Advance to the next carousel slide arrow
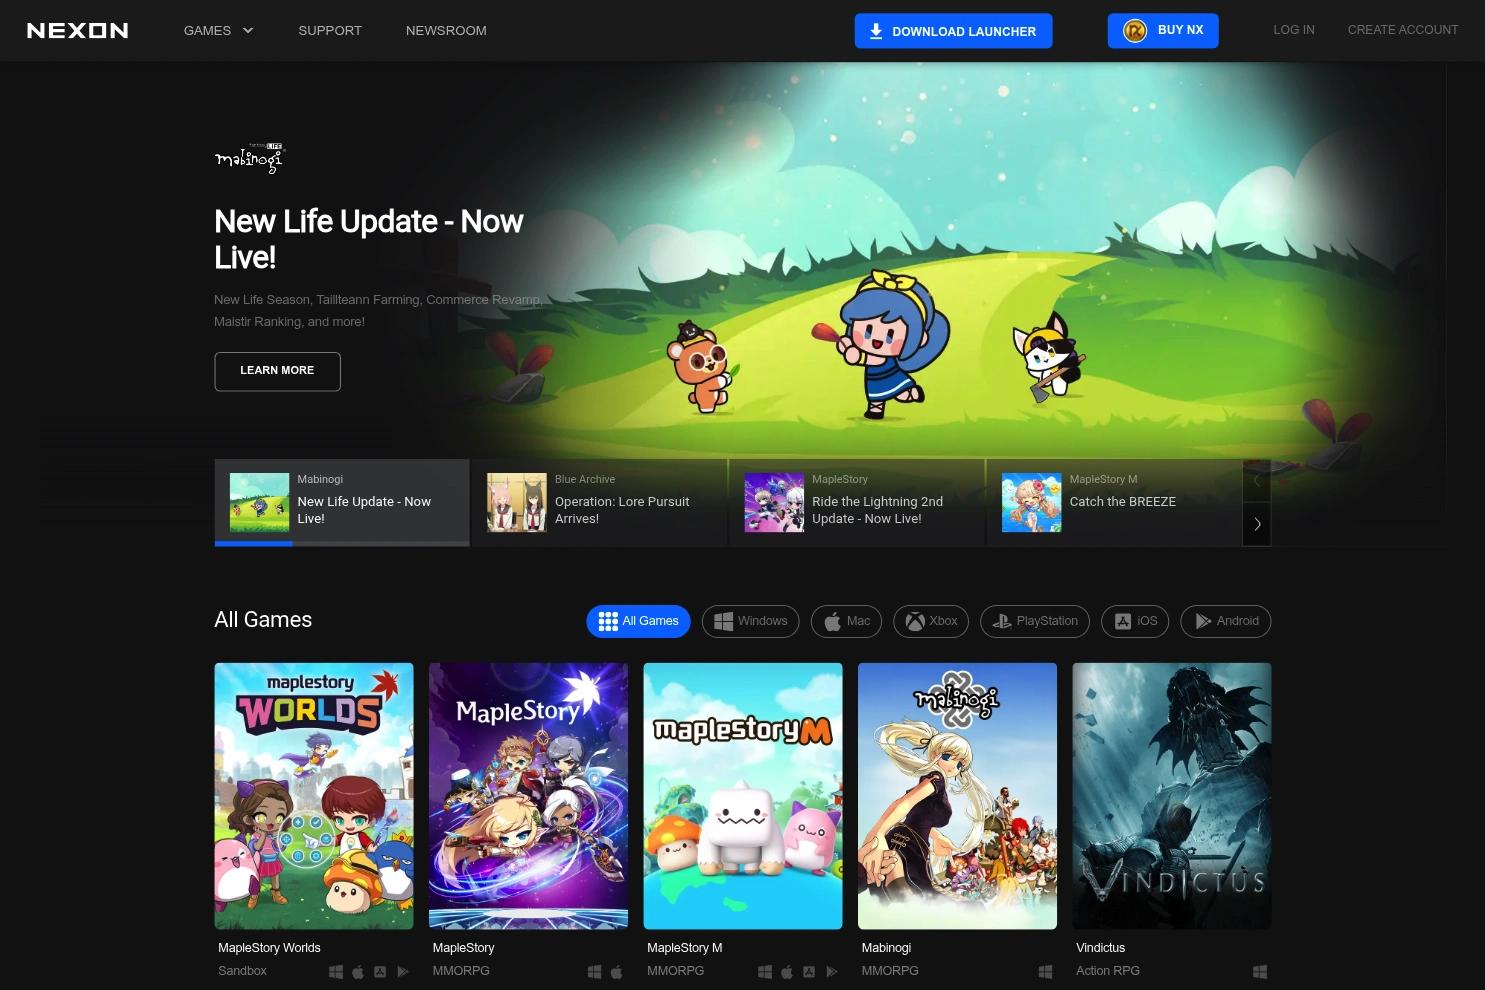This screenshot has width=1485, height=990. point(1257,524)
